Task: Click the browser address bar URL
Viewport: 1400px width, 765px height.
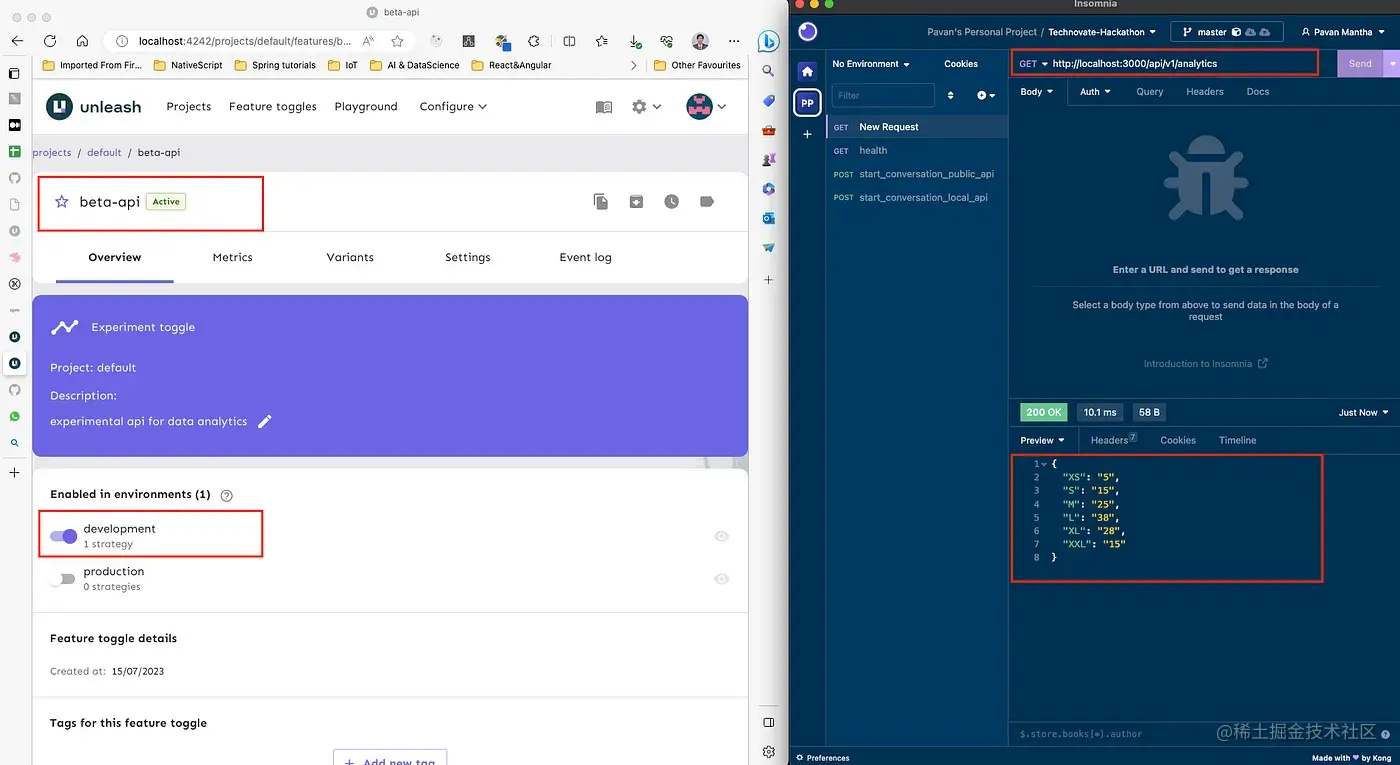Action: click(x=245, y=41)
